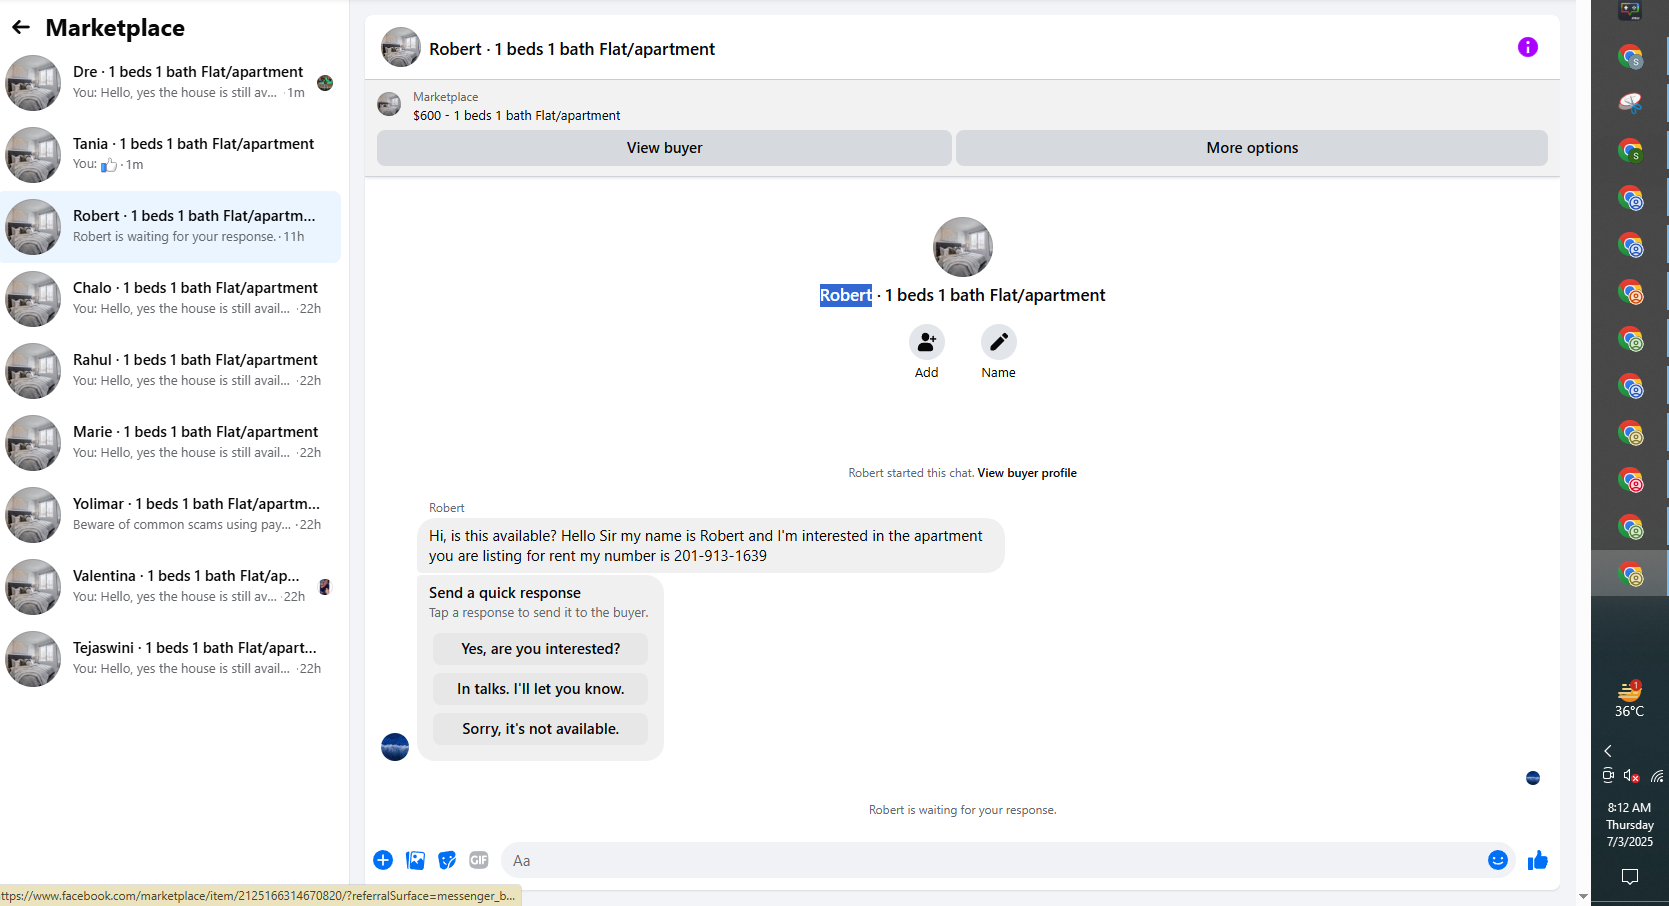Open the weather 36°C widget
This screenshot has height=906, width=1669.
point(1629,700)
